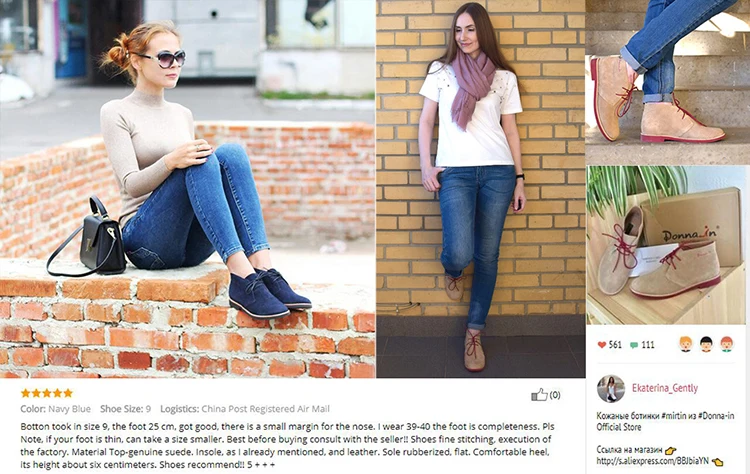Follow the s.aliexpress.com short link
The height and width of the screenshot is (474, 750).
click(x=652, y=461)
